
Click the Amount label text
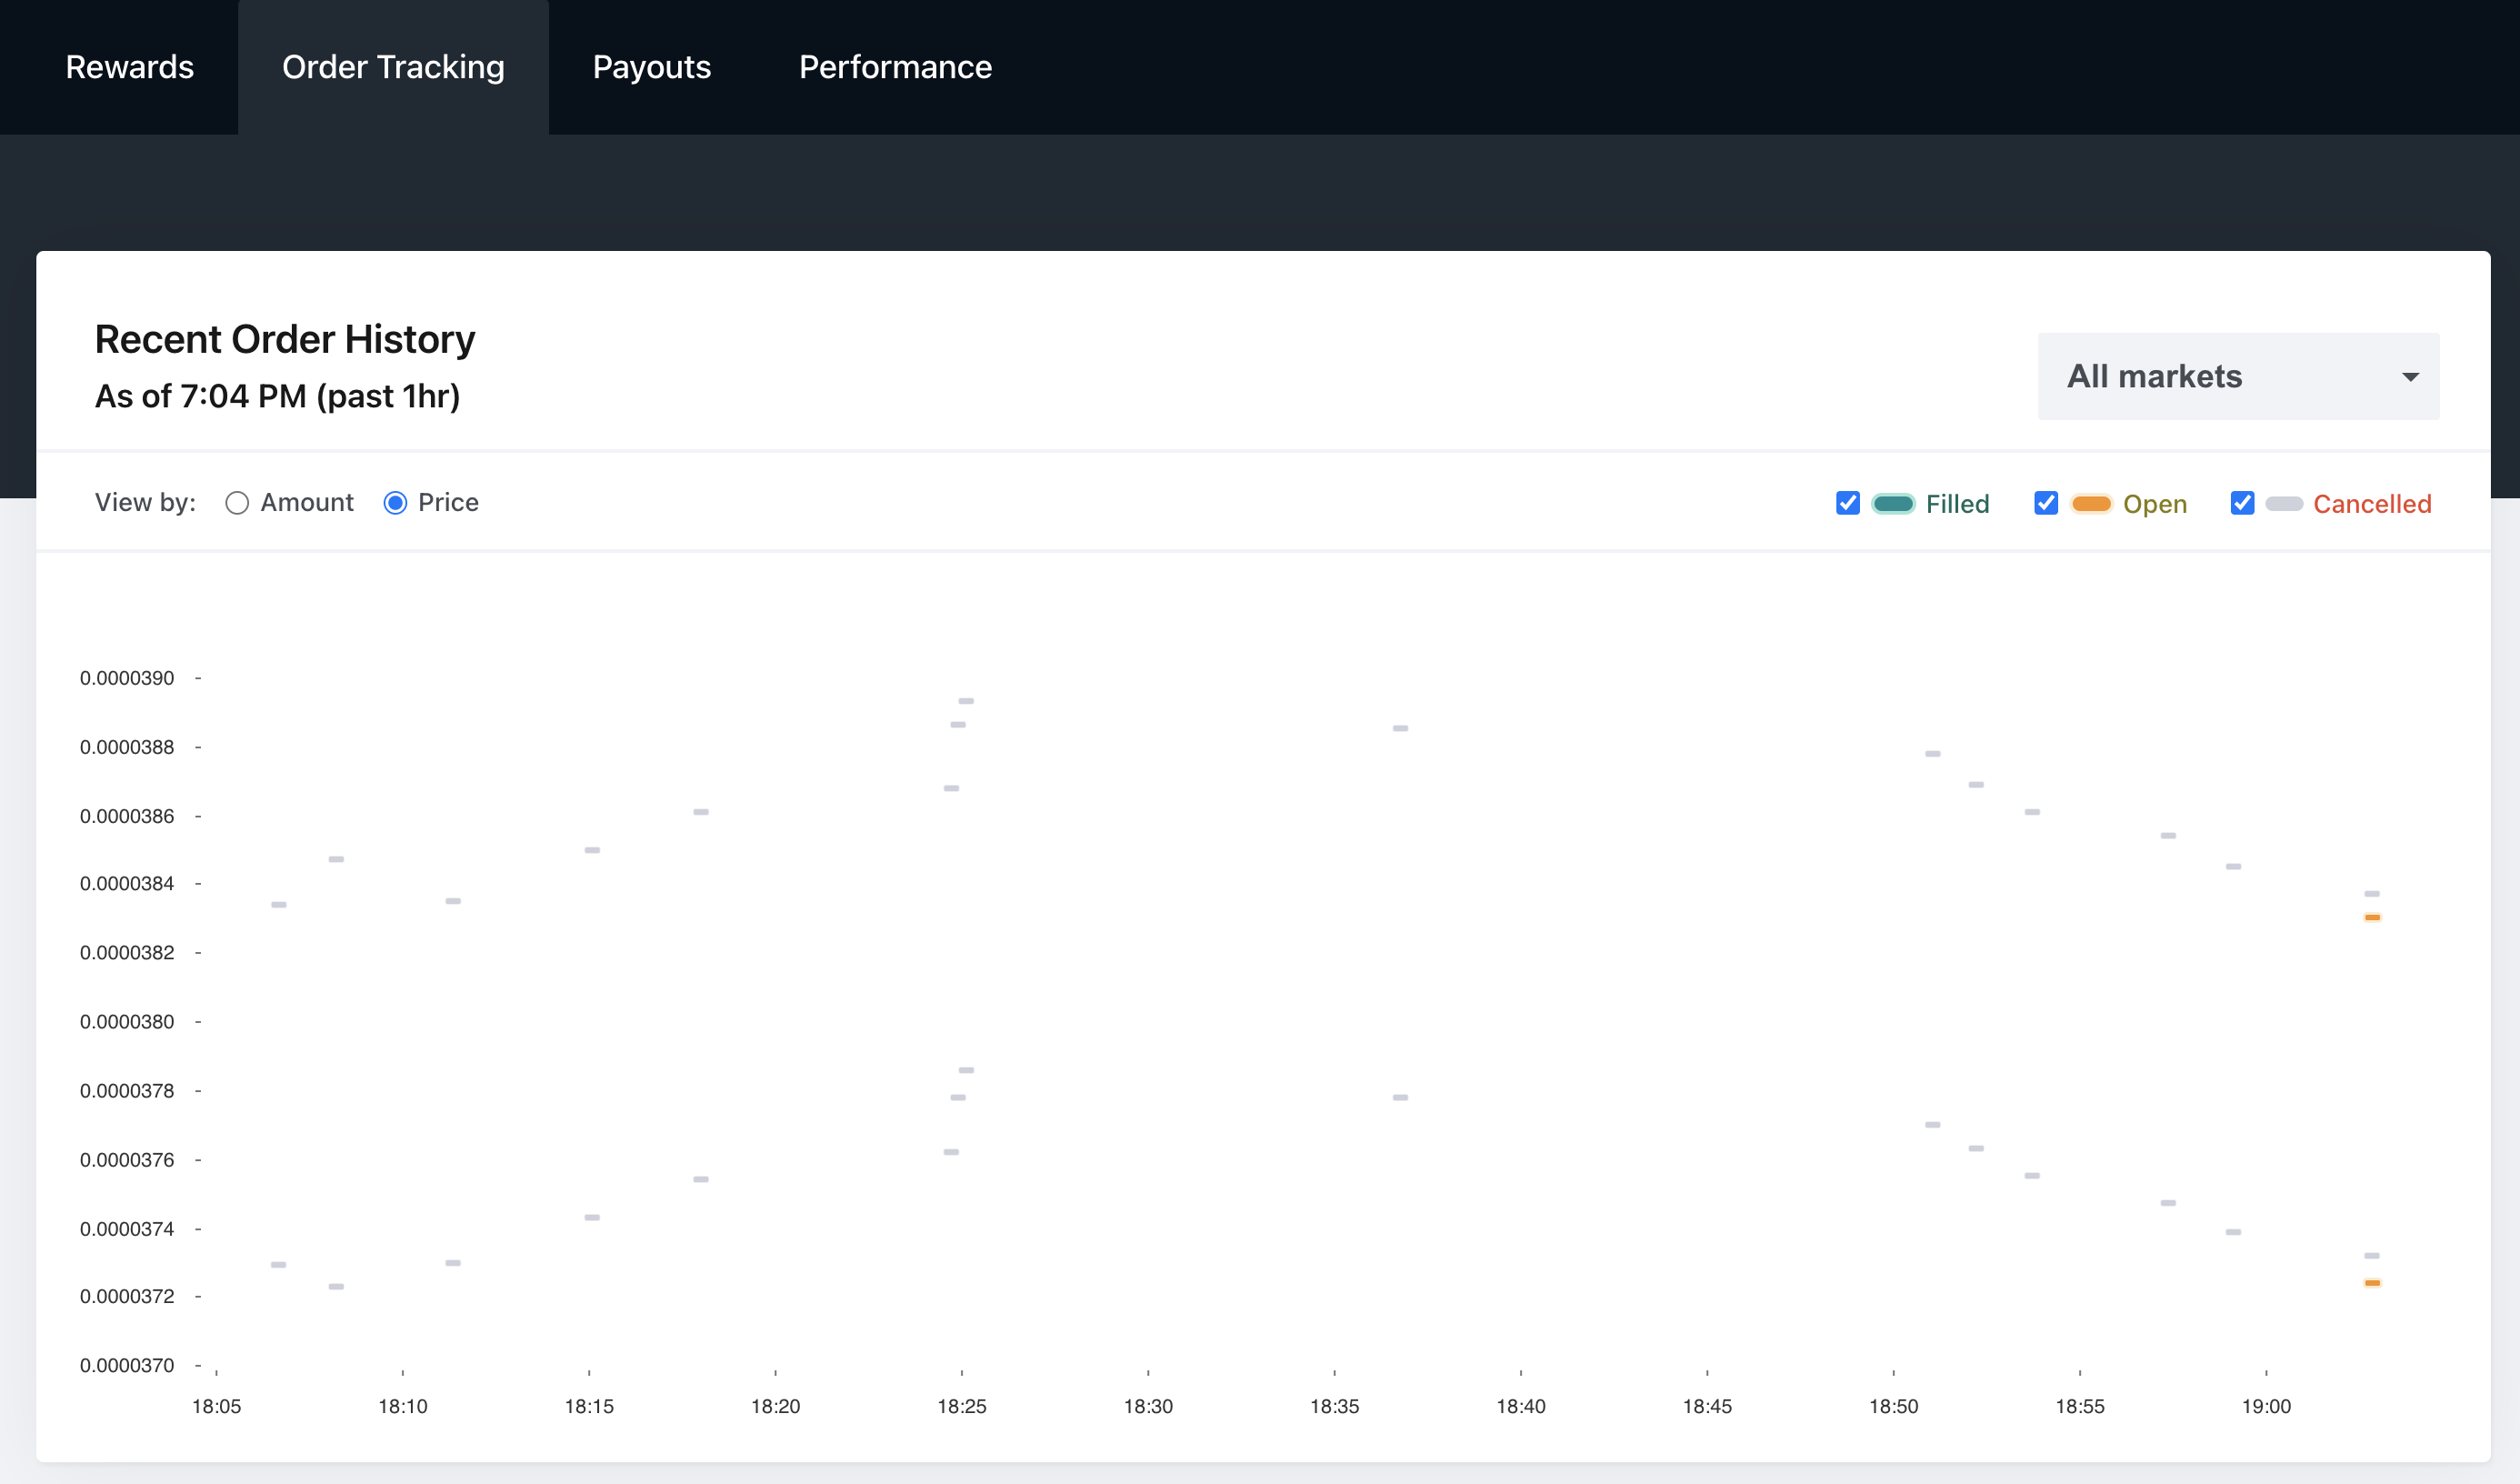coord(307,503)
